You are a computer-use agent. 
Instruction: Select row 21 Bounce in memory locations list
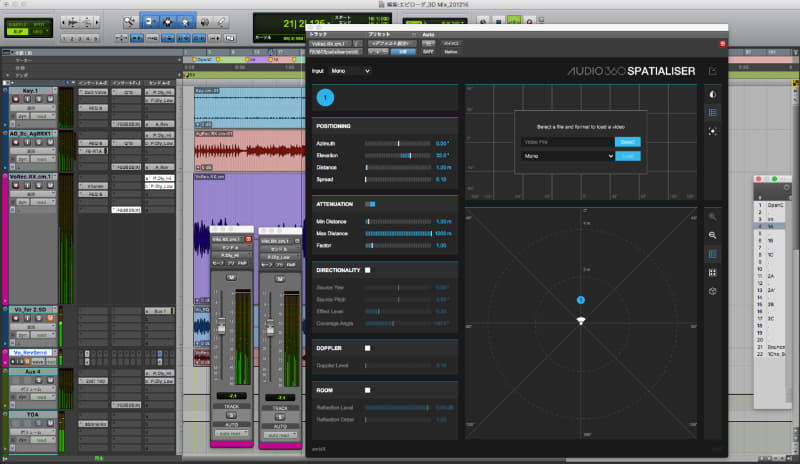[771, 347]
